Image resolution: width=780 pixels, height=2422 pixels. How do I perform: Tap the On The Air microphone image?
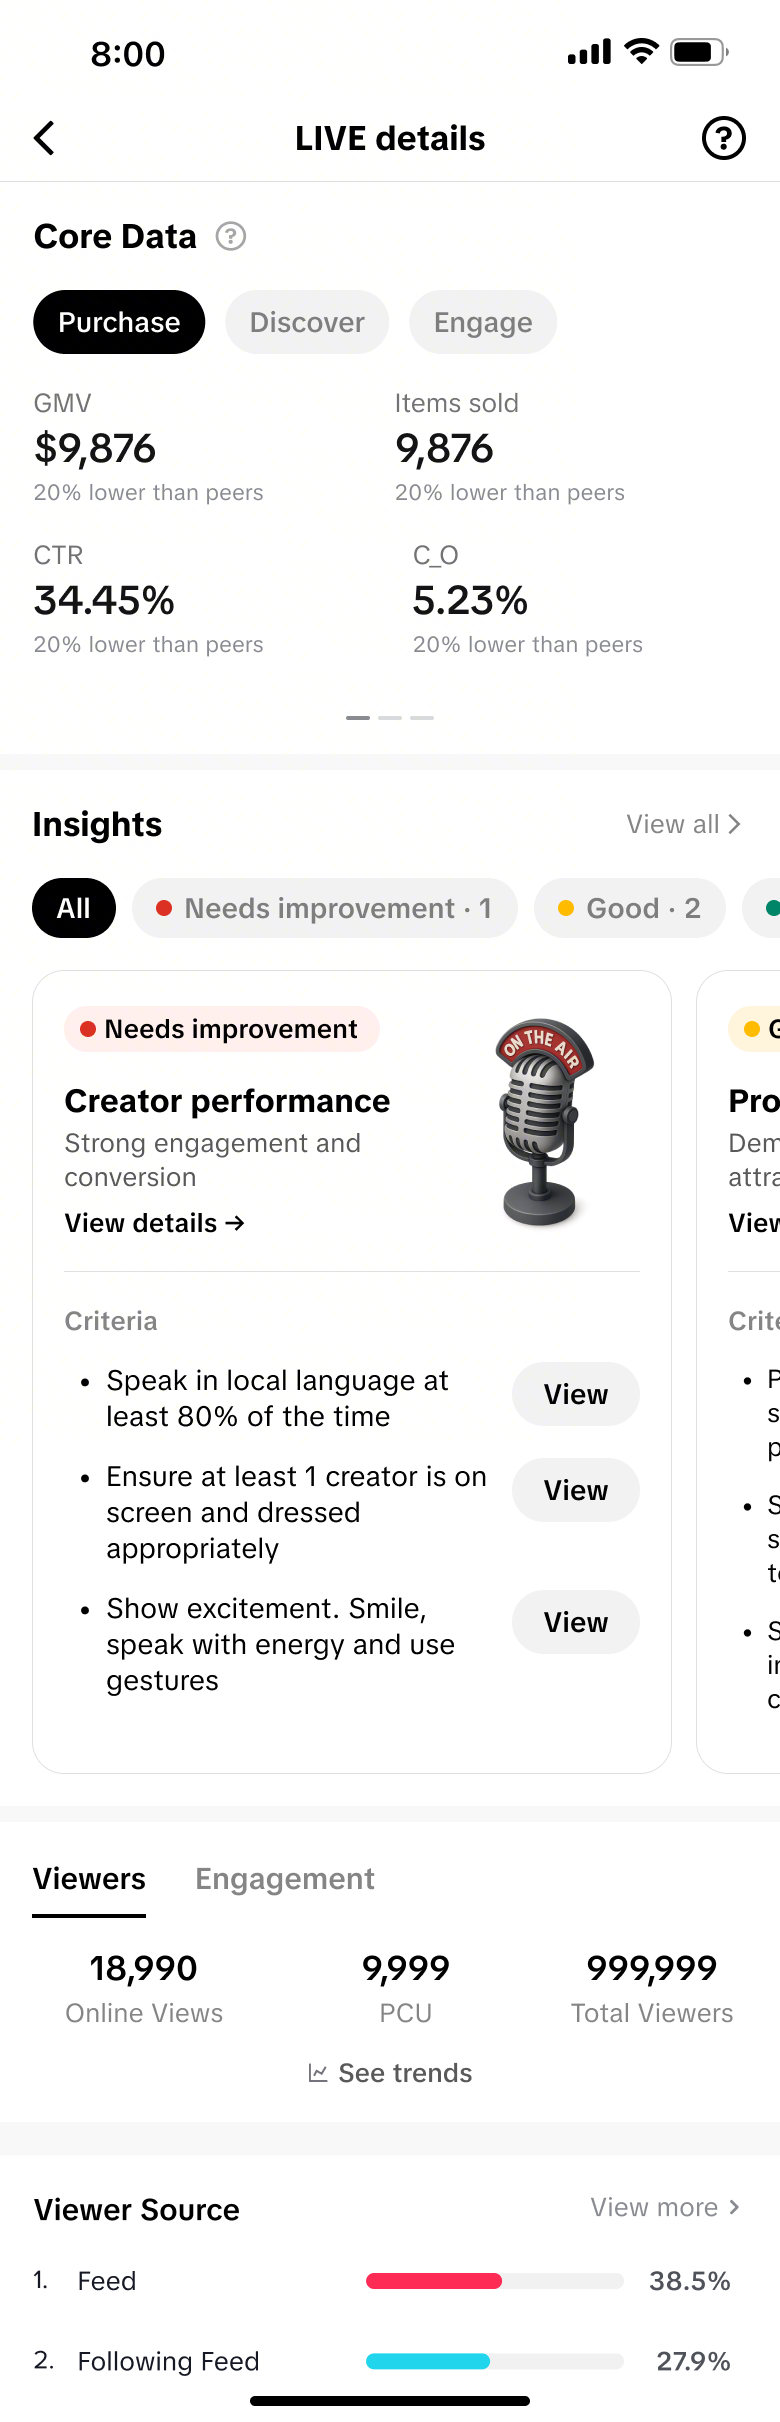pyautogui.click(x=542, y=1122)
